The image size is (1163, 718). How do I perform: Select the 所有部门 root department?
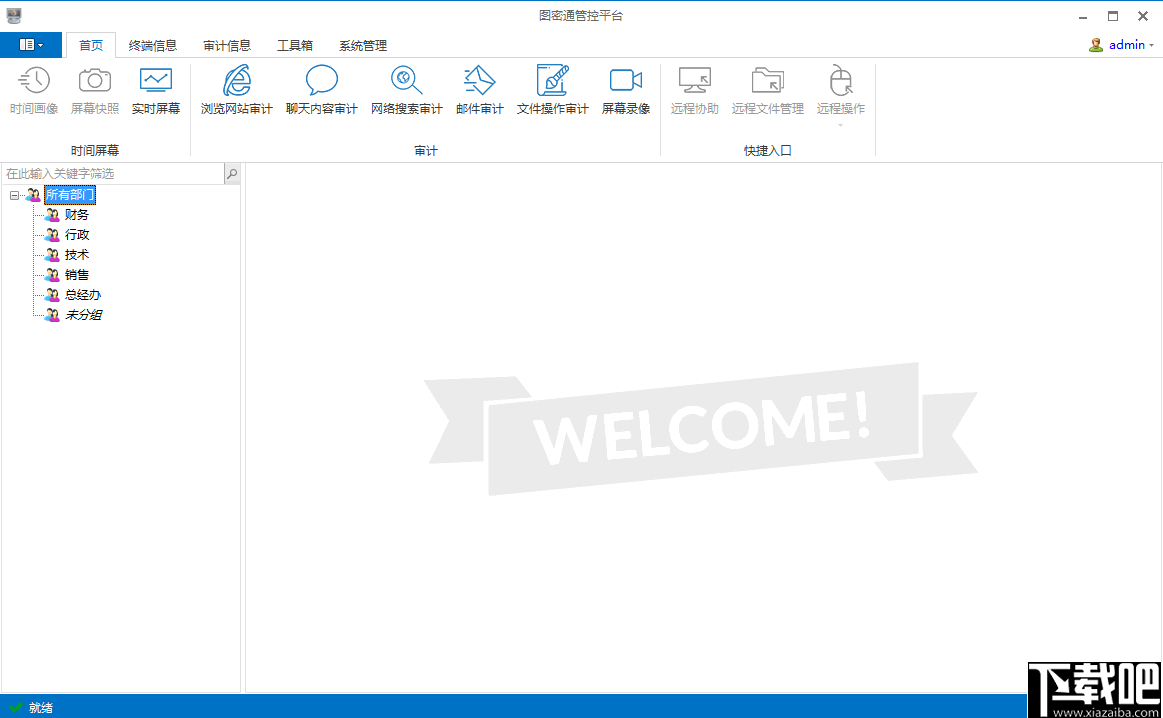tap(70, 195)
